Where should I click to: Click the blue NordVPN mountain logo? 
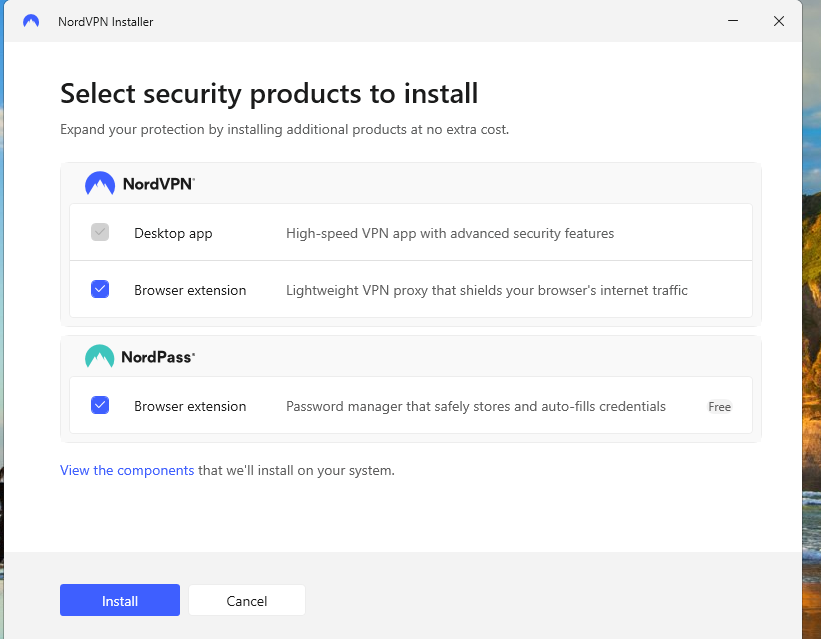point(99,183)
